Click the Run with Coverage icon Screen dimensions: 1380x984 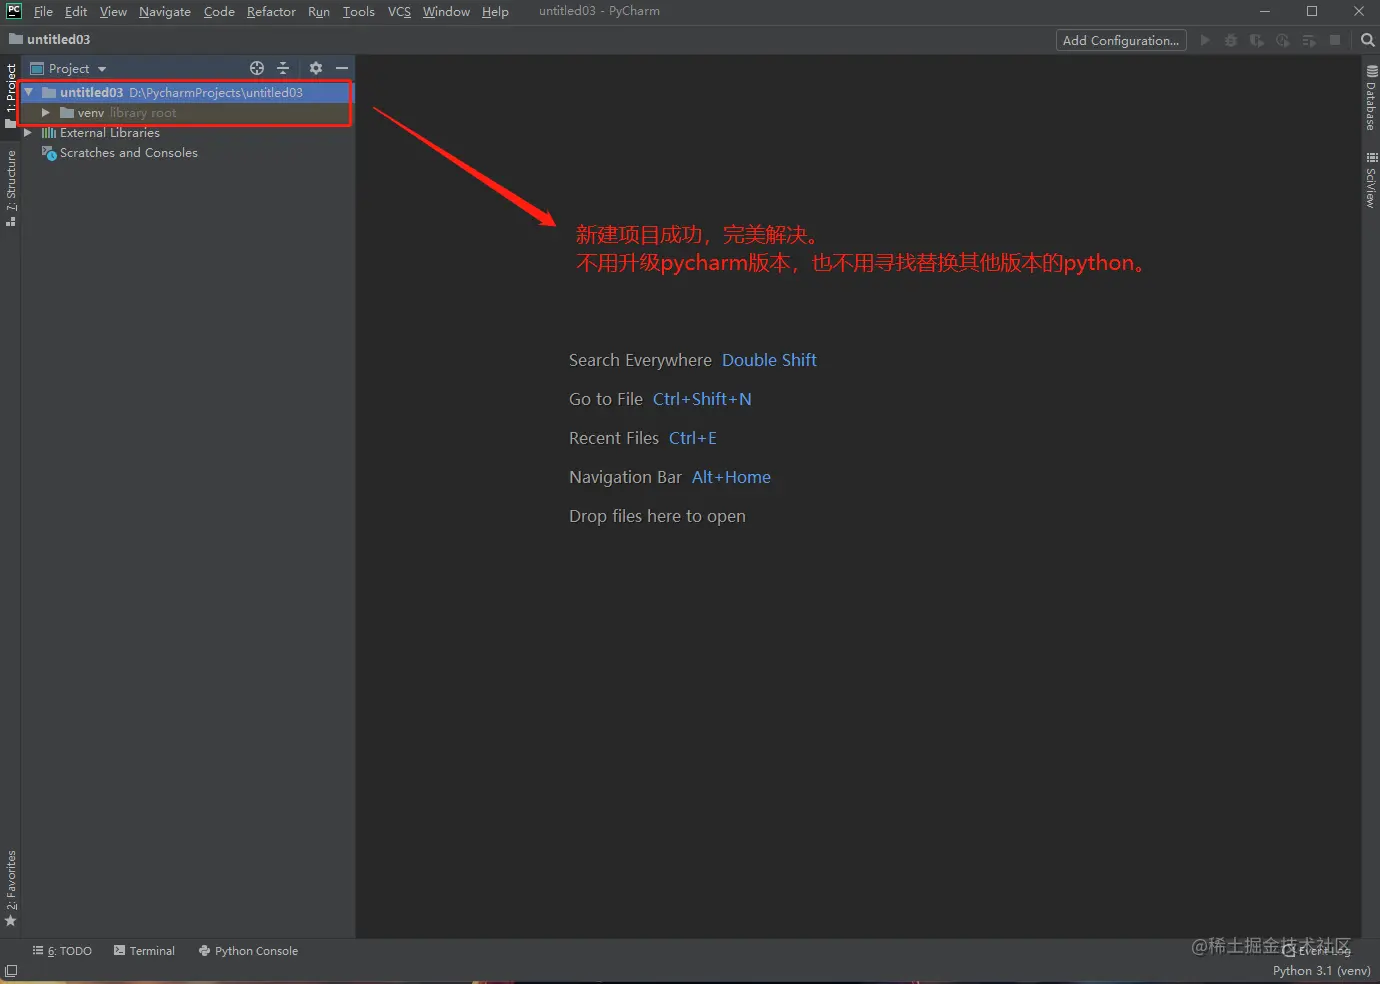coord(1257,40)
